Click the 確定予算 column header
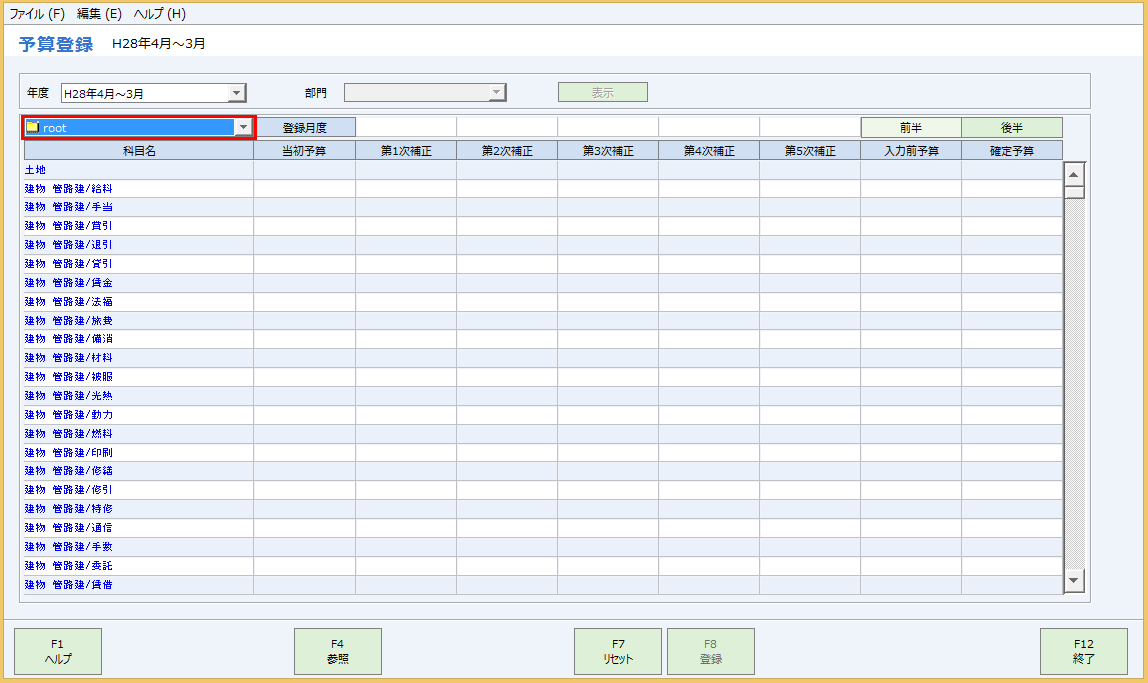 pos(1011,151)
